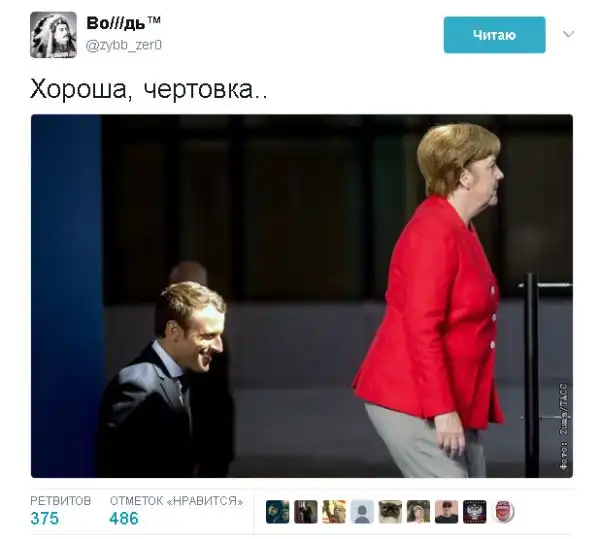This screenshot has width=600, height=539.
Task: Open the РЕТВИТОВ label
Action: 60,501
